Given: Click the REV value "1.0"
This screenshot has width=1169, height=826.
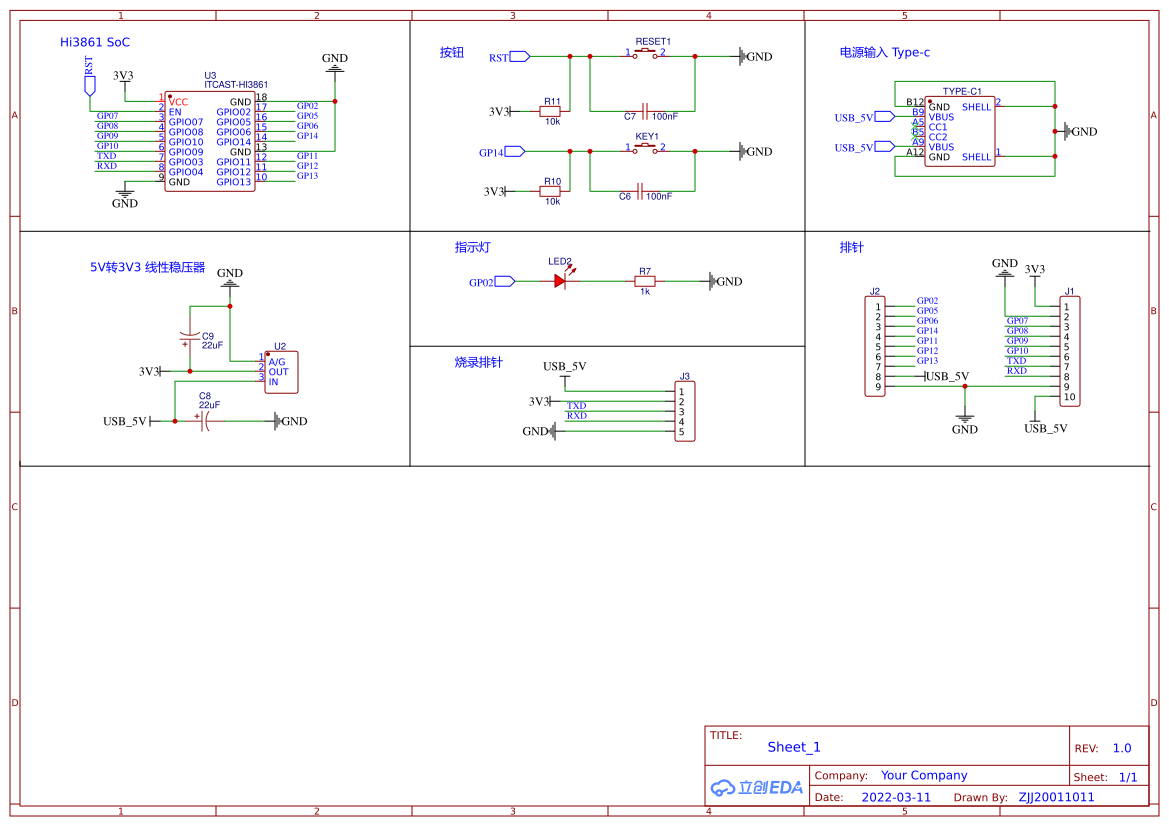Looking at the screenshot, I should point(1122,748).
